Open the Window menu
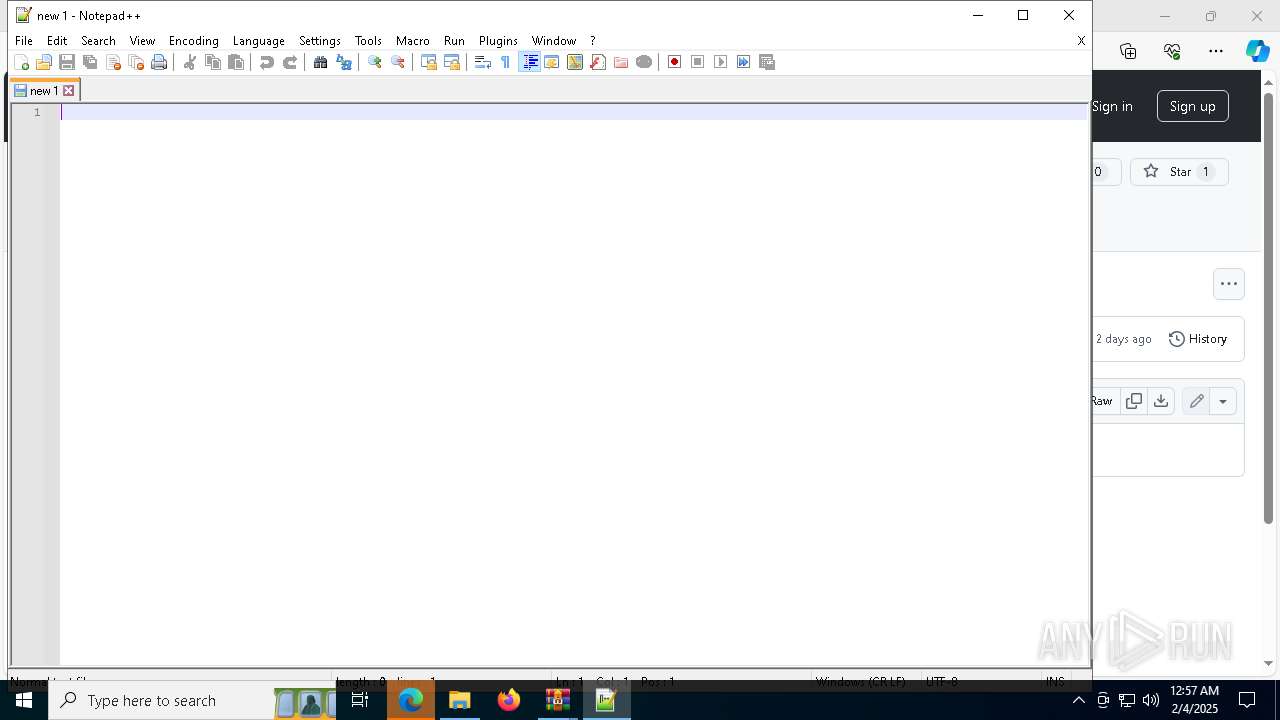This screenshot has width=1280, height=720. tap(554, 41)
